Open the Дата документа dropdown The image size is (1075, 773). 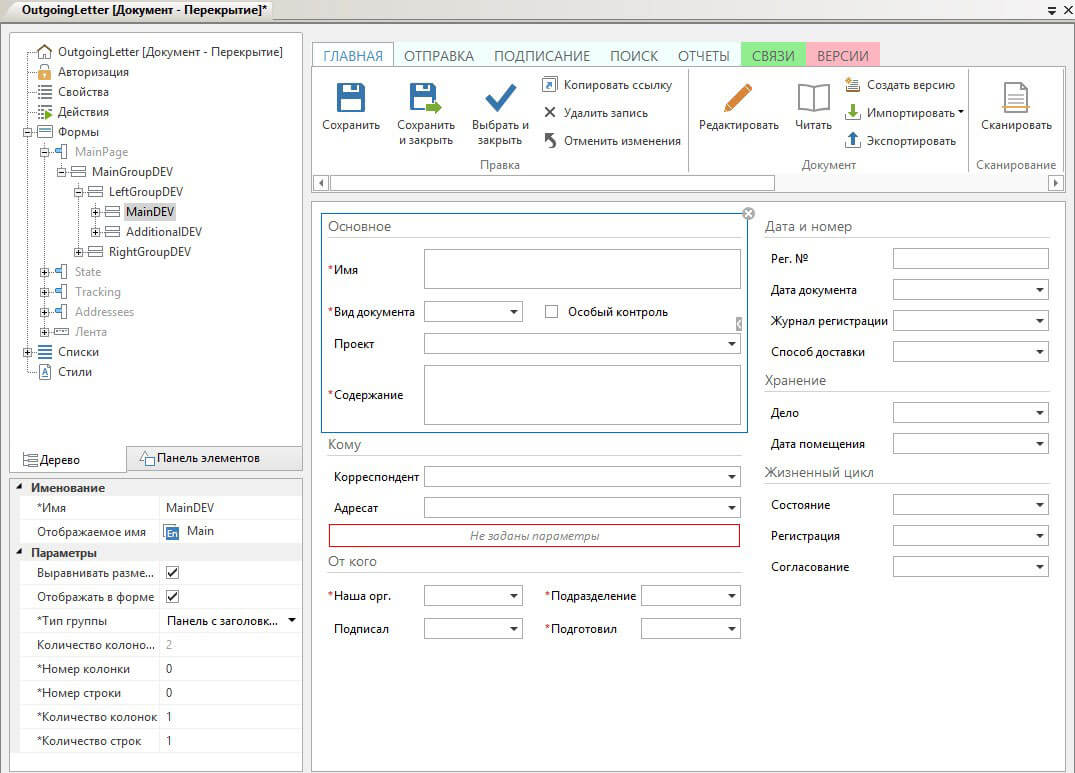[x=1039, y=290]
